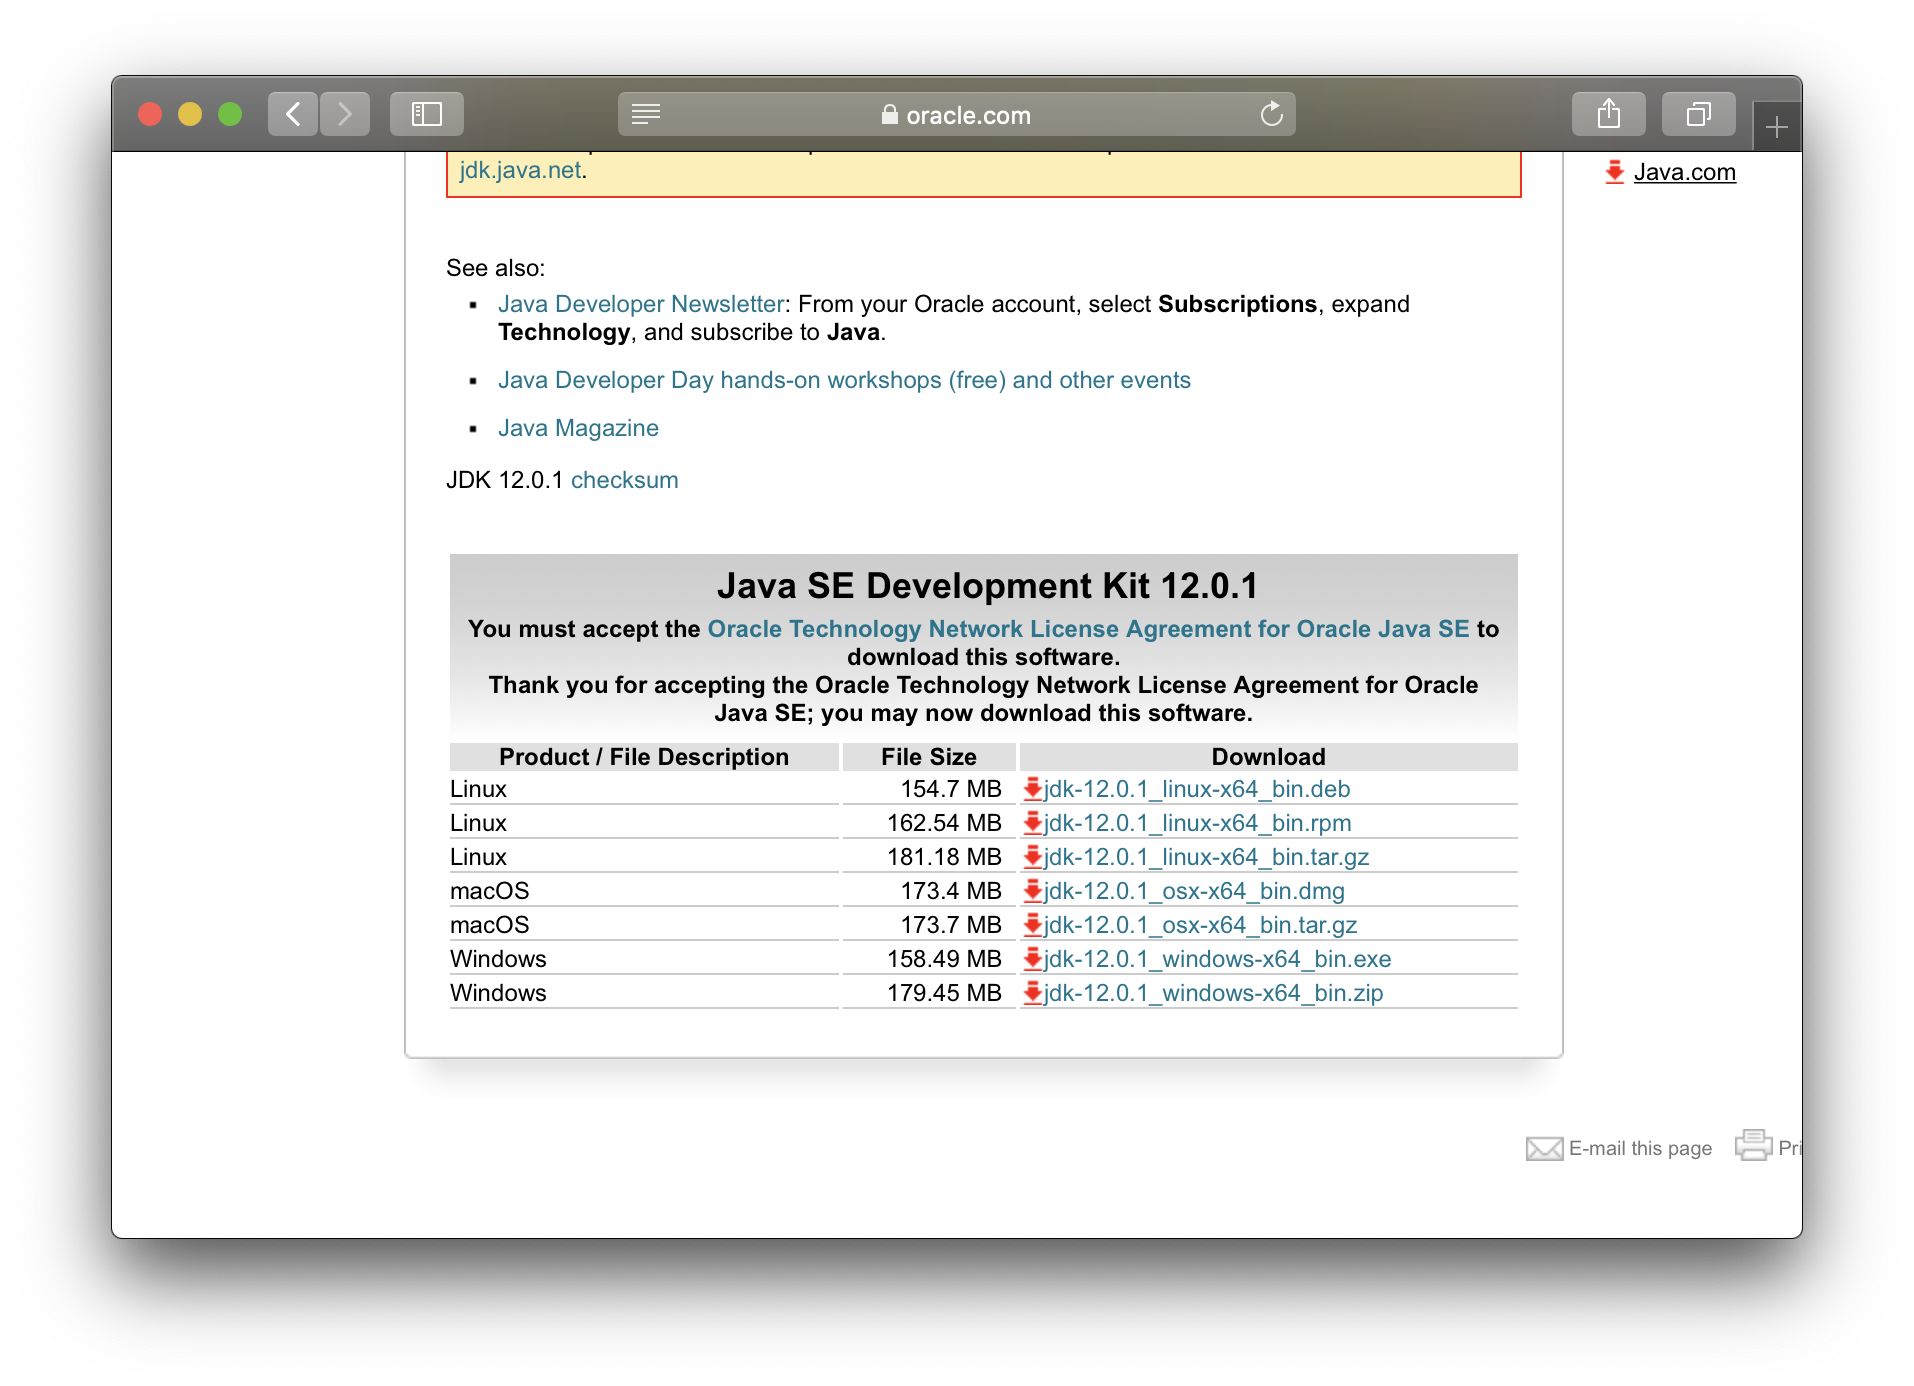Viewport: 1914px width, 1386px height.
Task: Click the Download column header
Action: point(1268,757)
